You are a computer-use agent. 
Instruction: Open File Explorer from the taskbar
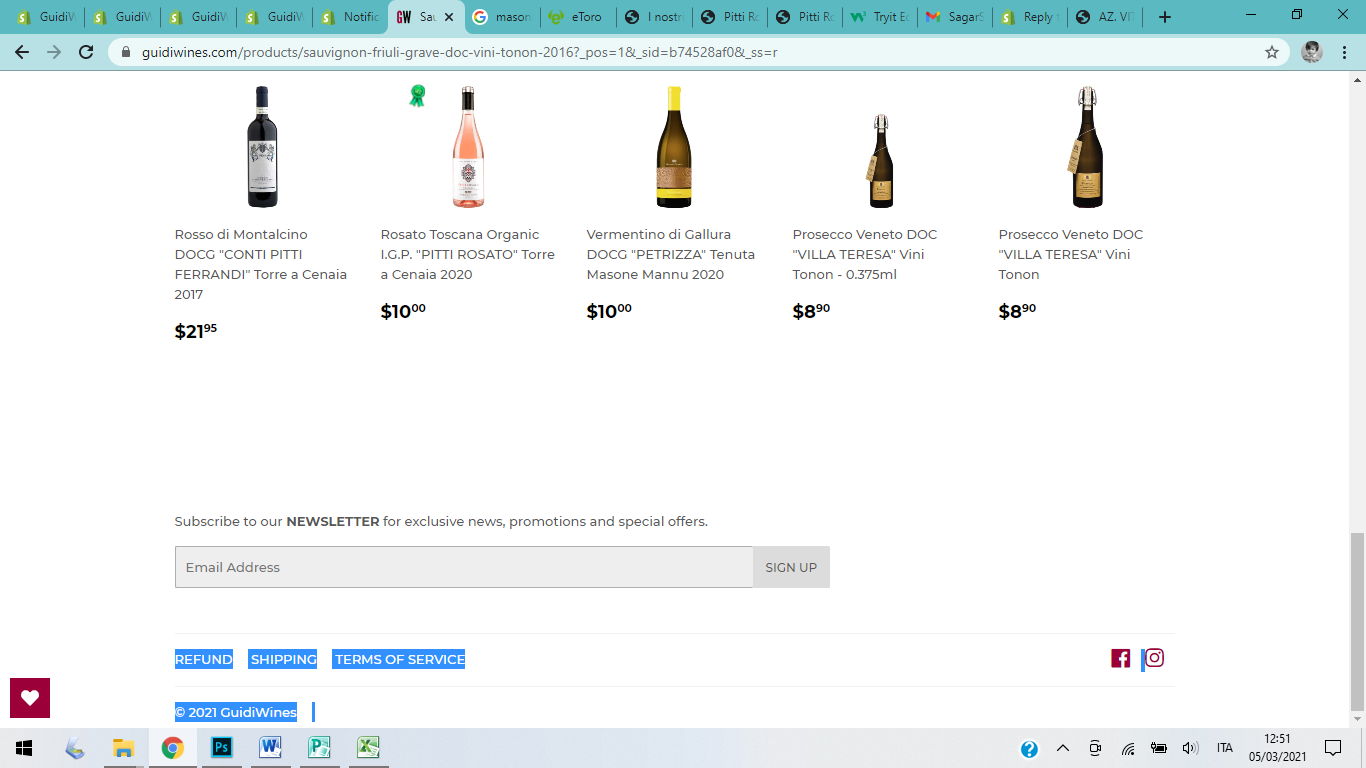coord(123,748)
